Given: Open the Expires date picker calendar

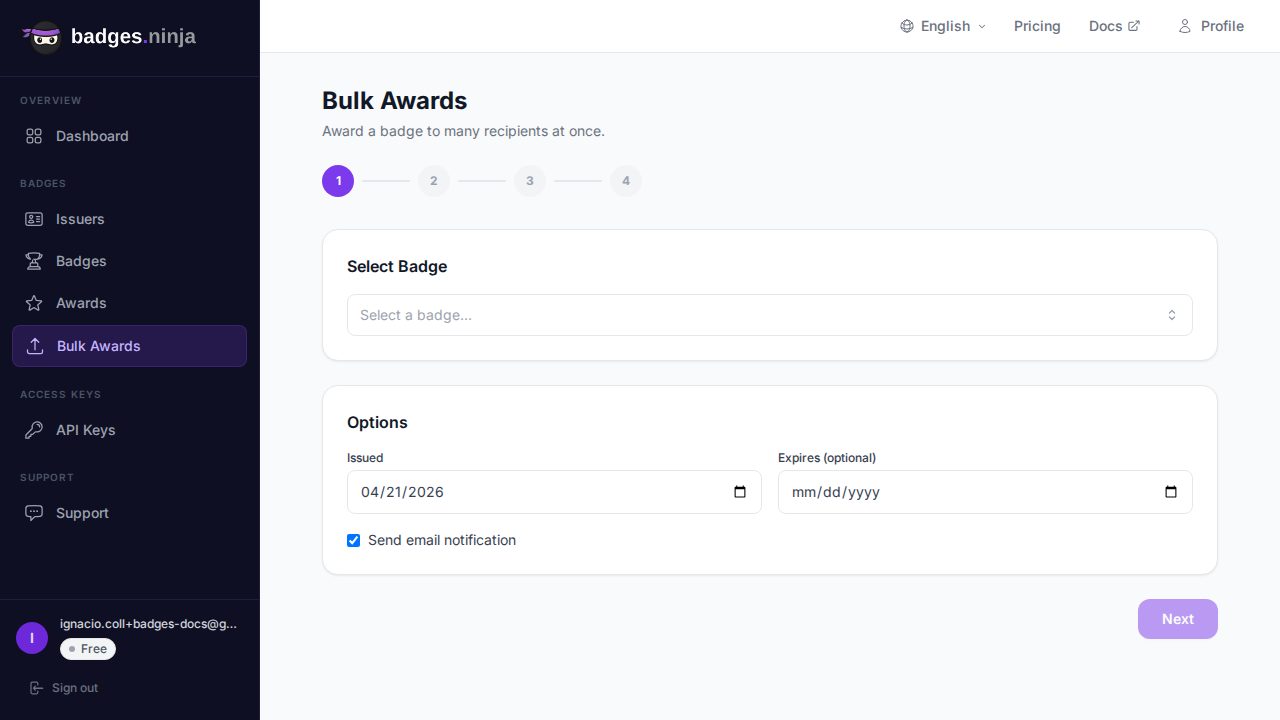Looking at the screenshot, I should point(1170,492).
